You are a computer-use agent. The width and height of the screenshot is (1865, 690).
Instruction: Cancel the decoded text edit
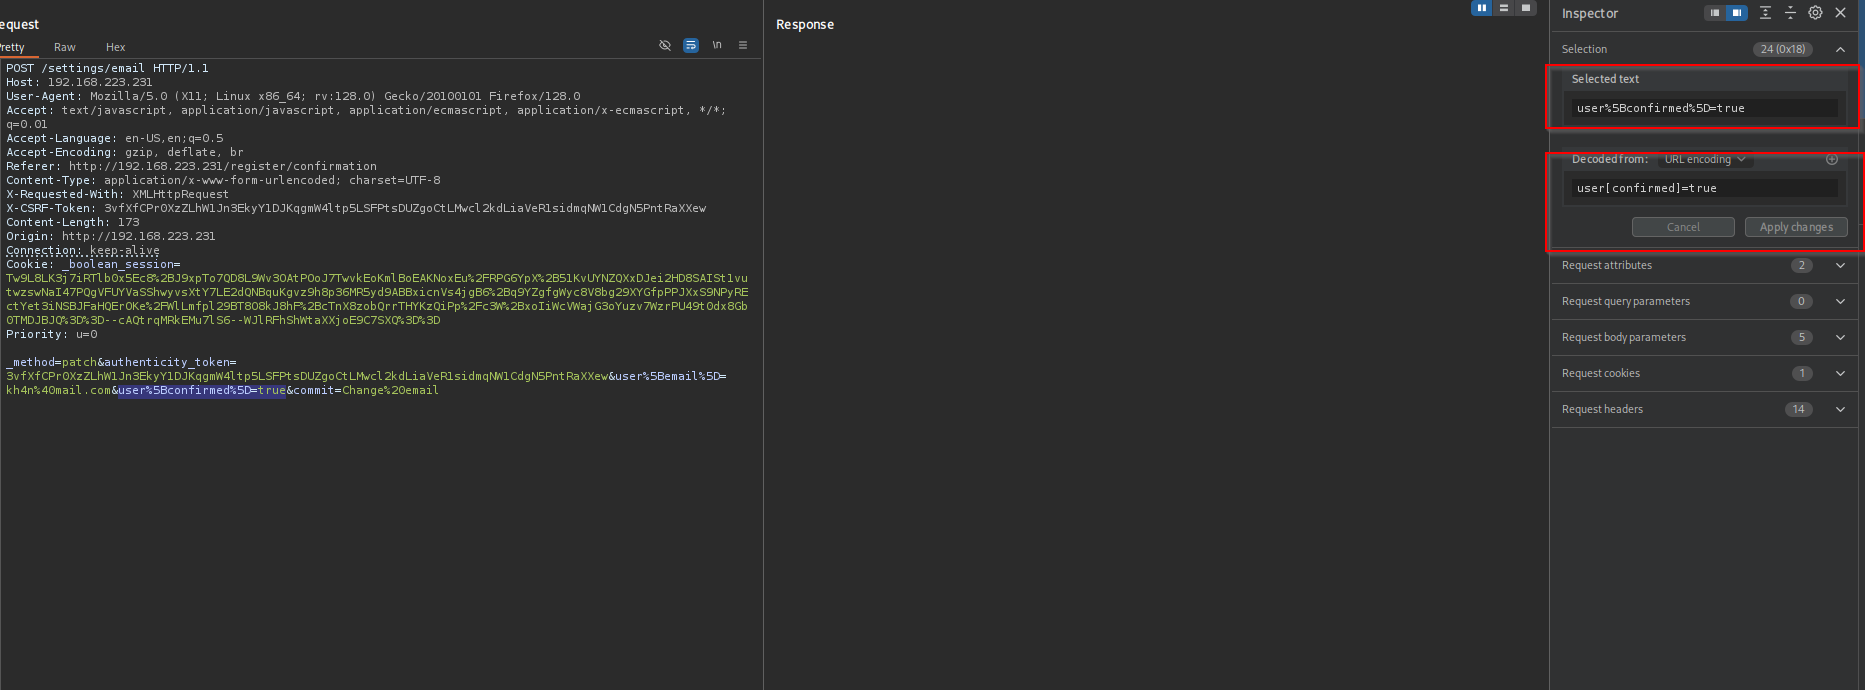[x=1683, y=227]
